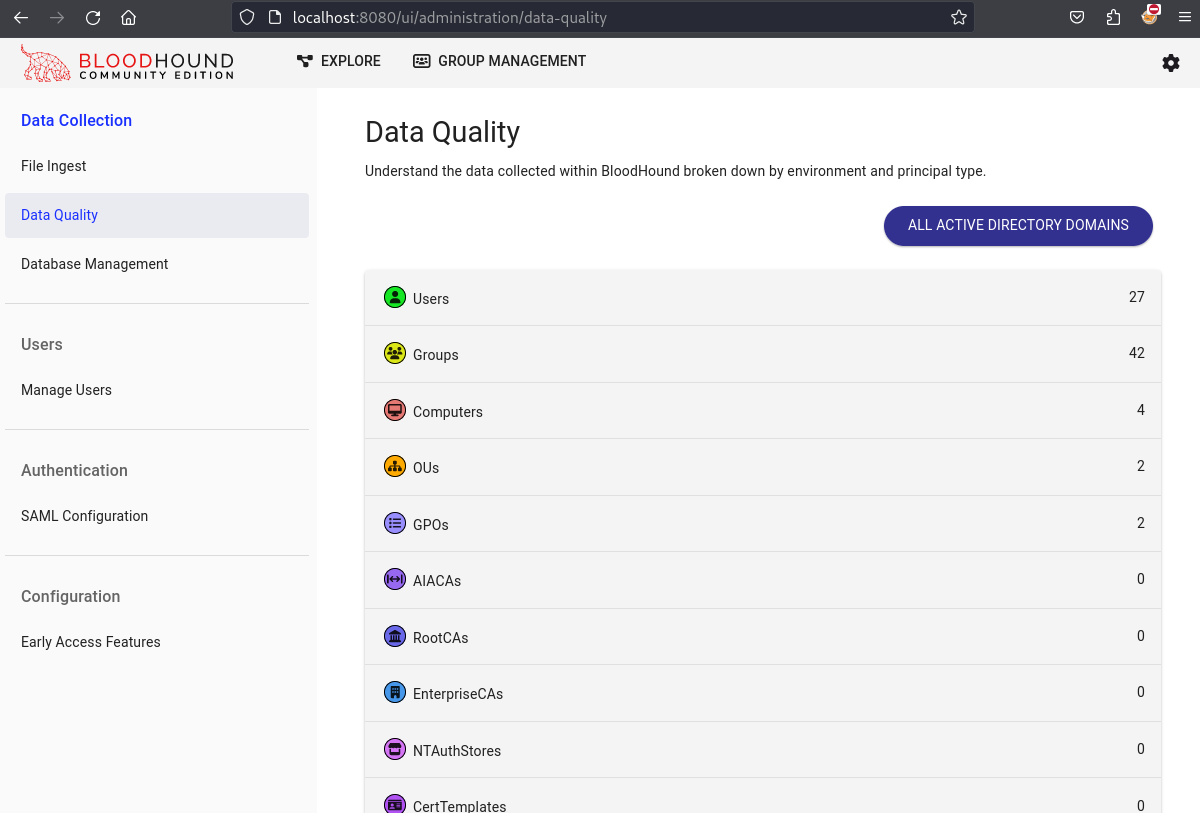1200x813 pixels.
Task: Open the Explore tab
Action: (x=339, y=61)
